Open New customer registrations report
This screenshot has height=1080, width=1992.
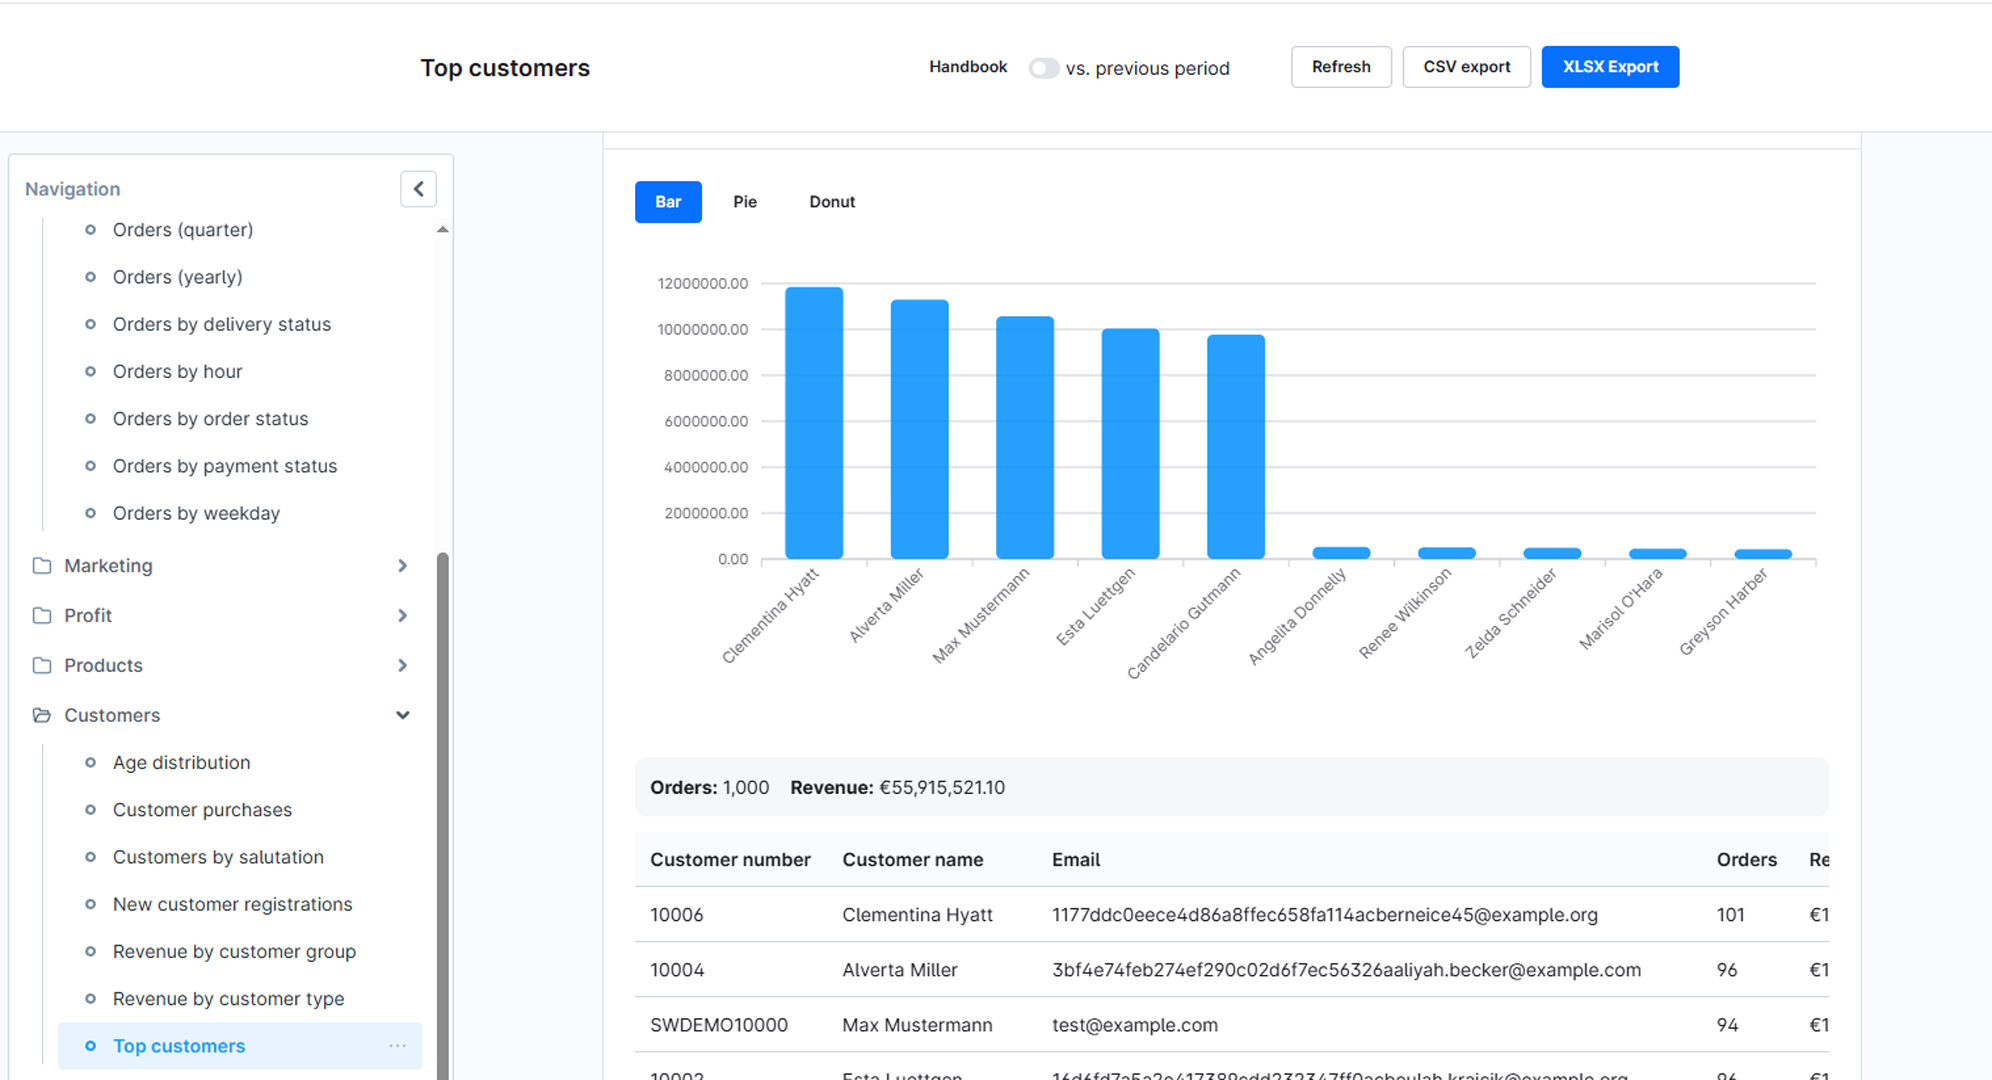tap(232, 904)
